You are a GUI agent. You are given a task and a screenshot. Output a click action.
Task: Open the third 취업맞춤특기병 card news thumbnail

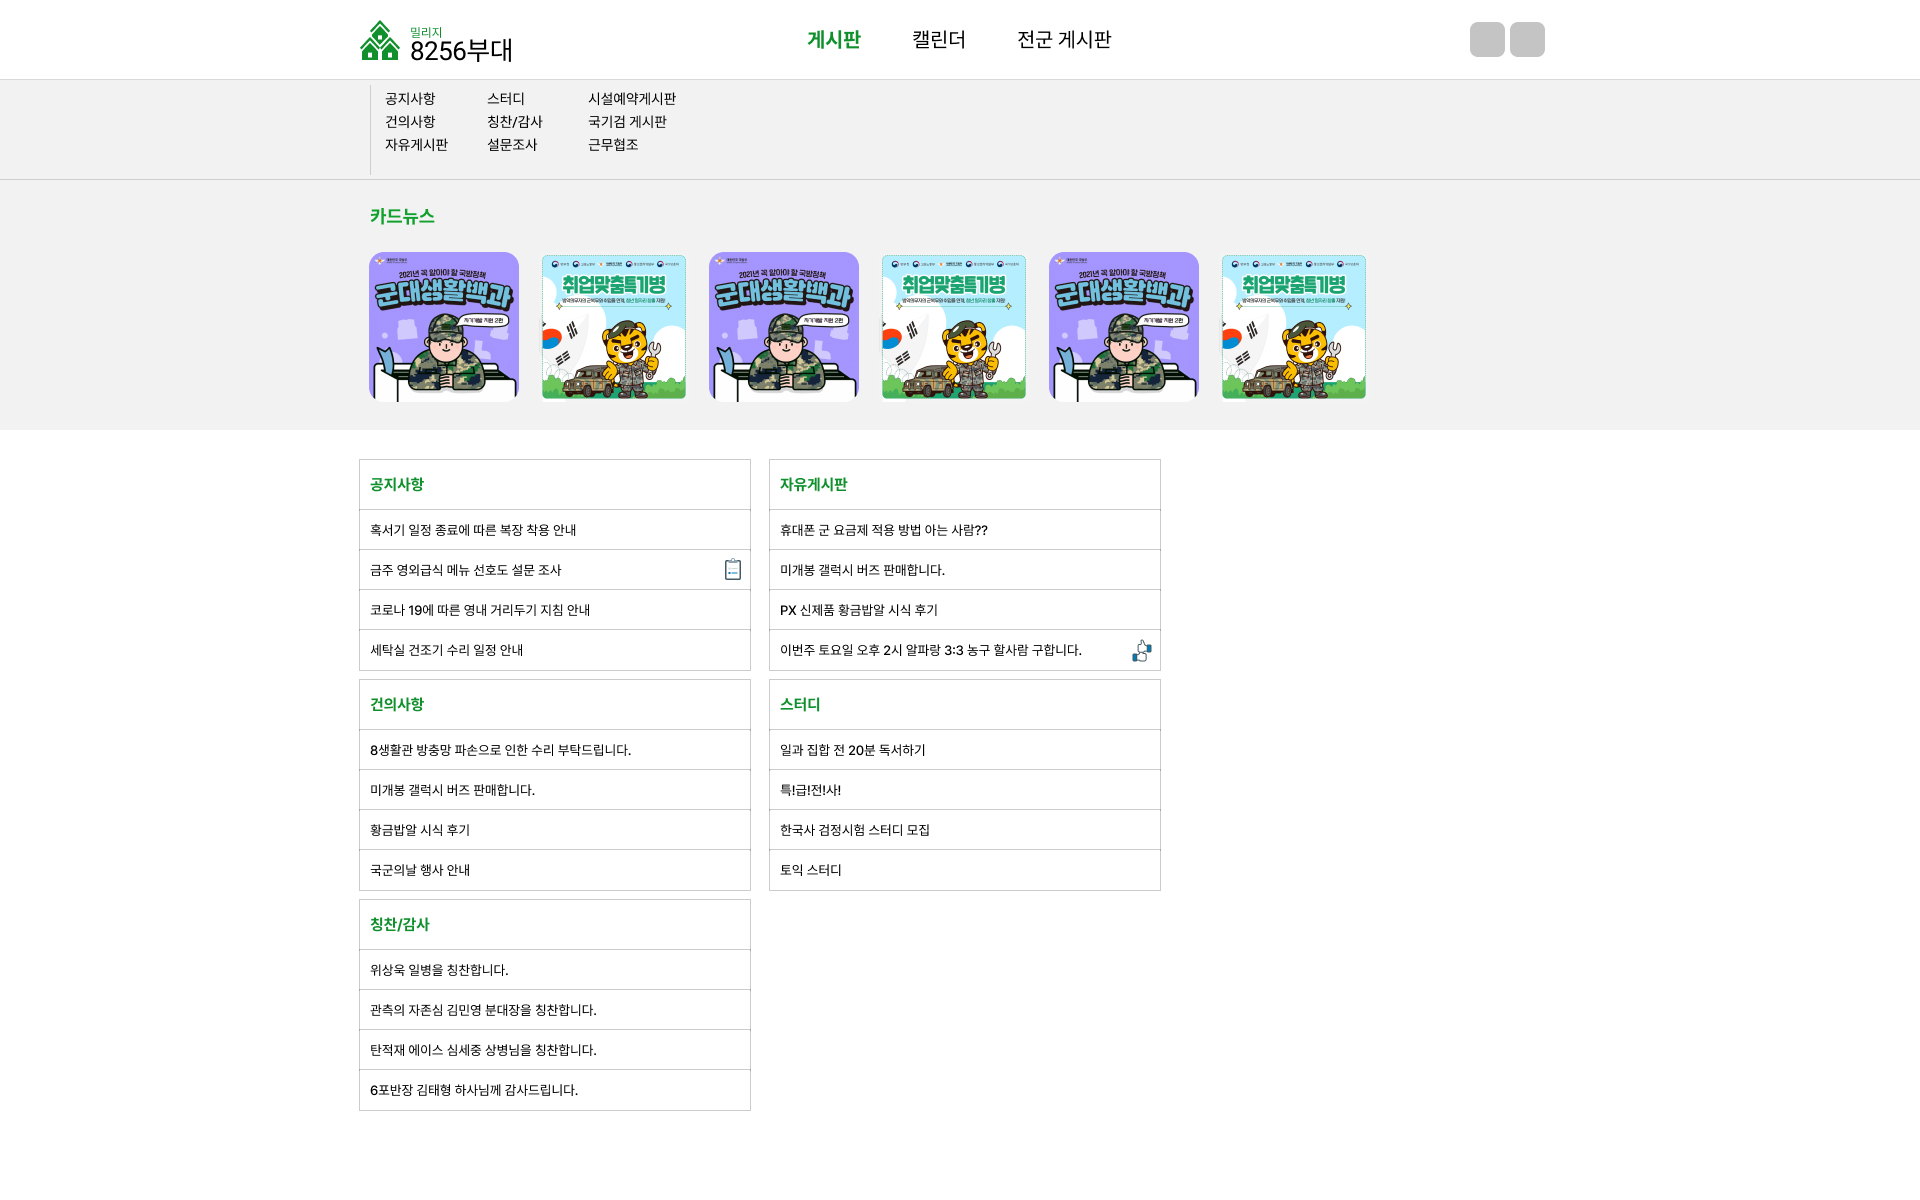(x=1294, y=327)
